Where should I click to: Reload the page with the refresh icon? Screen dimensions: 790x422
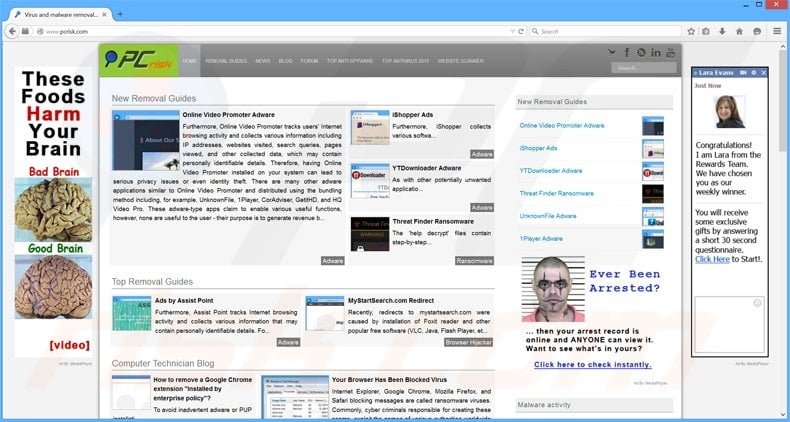pos(521,31)
